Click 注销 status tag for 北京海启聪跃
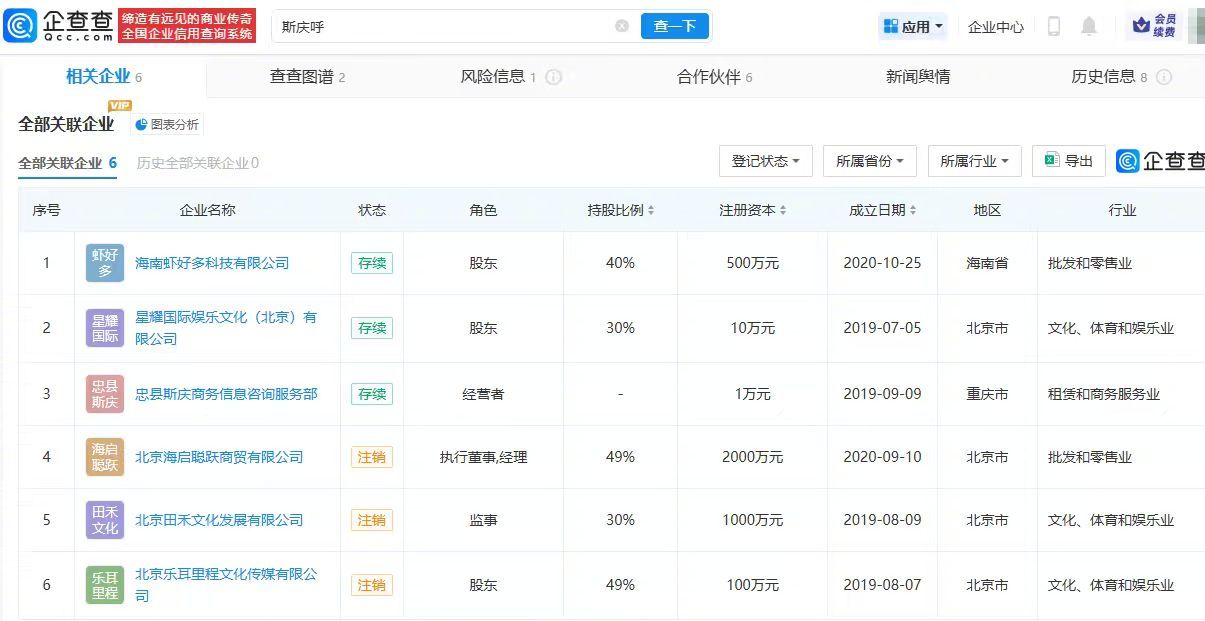Screen dimensions: 1205x621 point(372,457)
